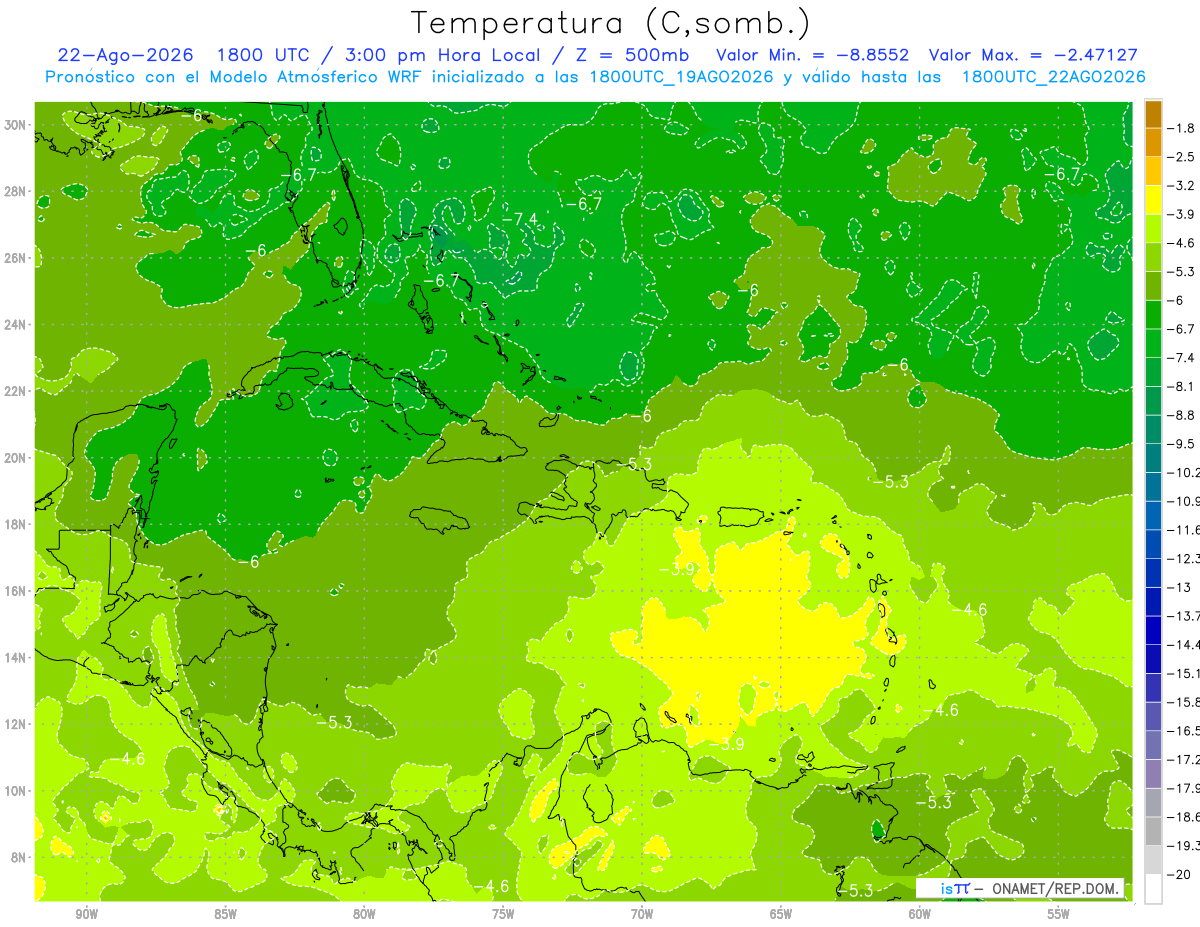Click the '16N' latitude axis label

[x=16, y=591]
